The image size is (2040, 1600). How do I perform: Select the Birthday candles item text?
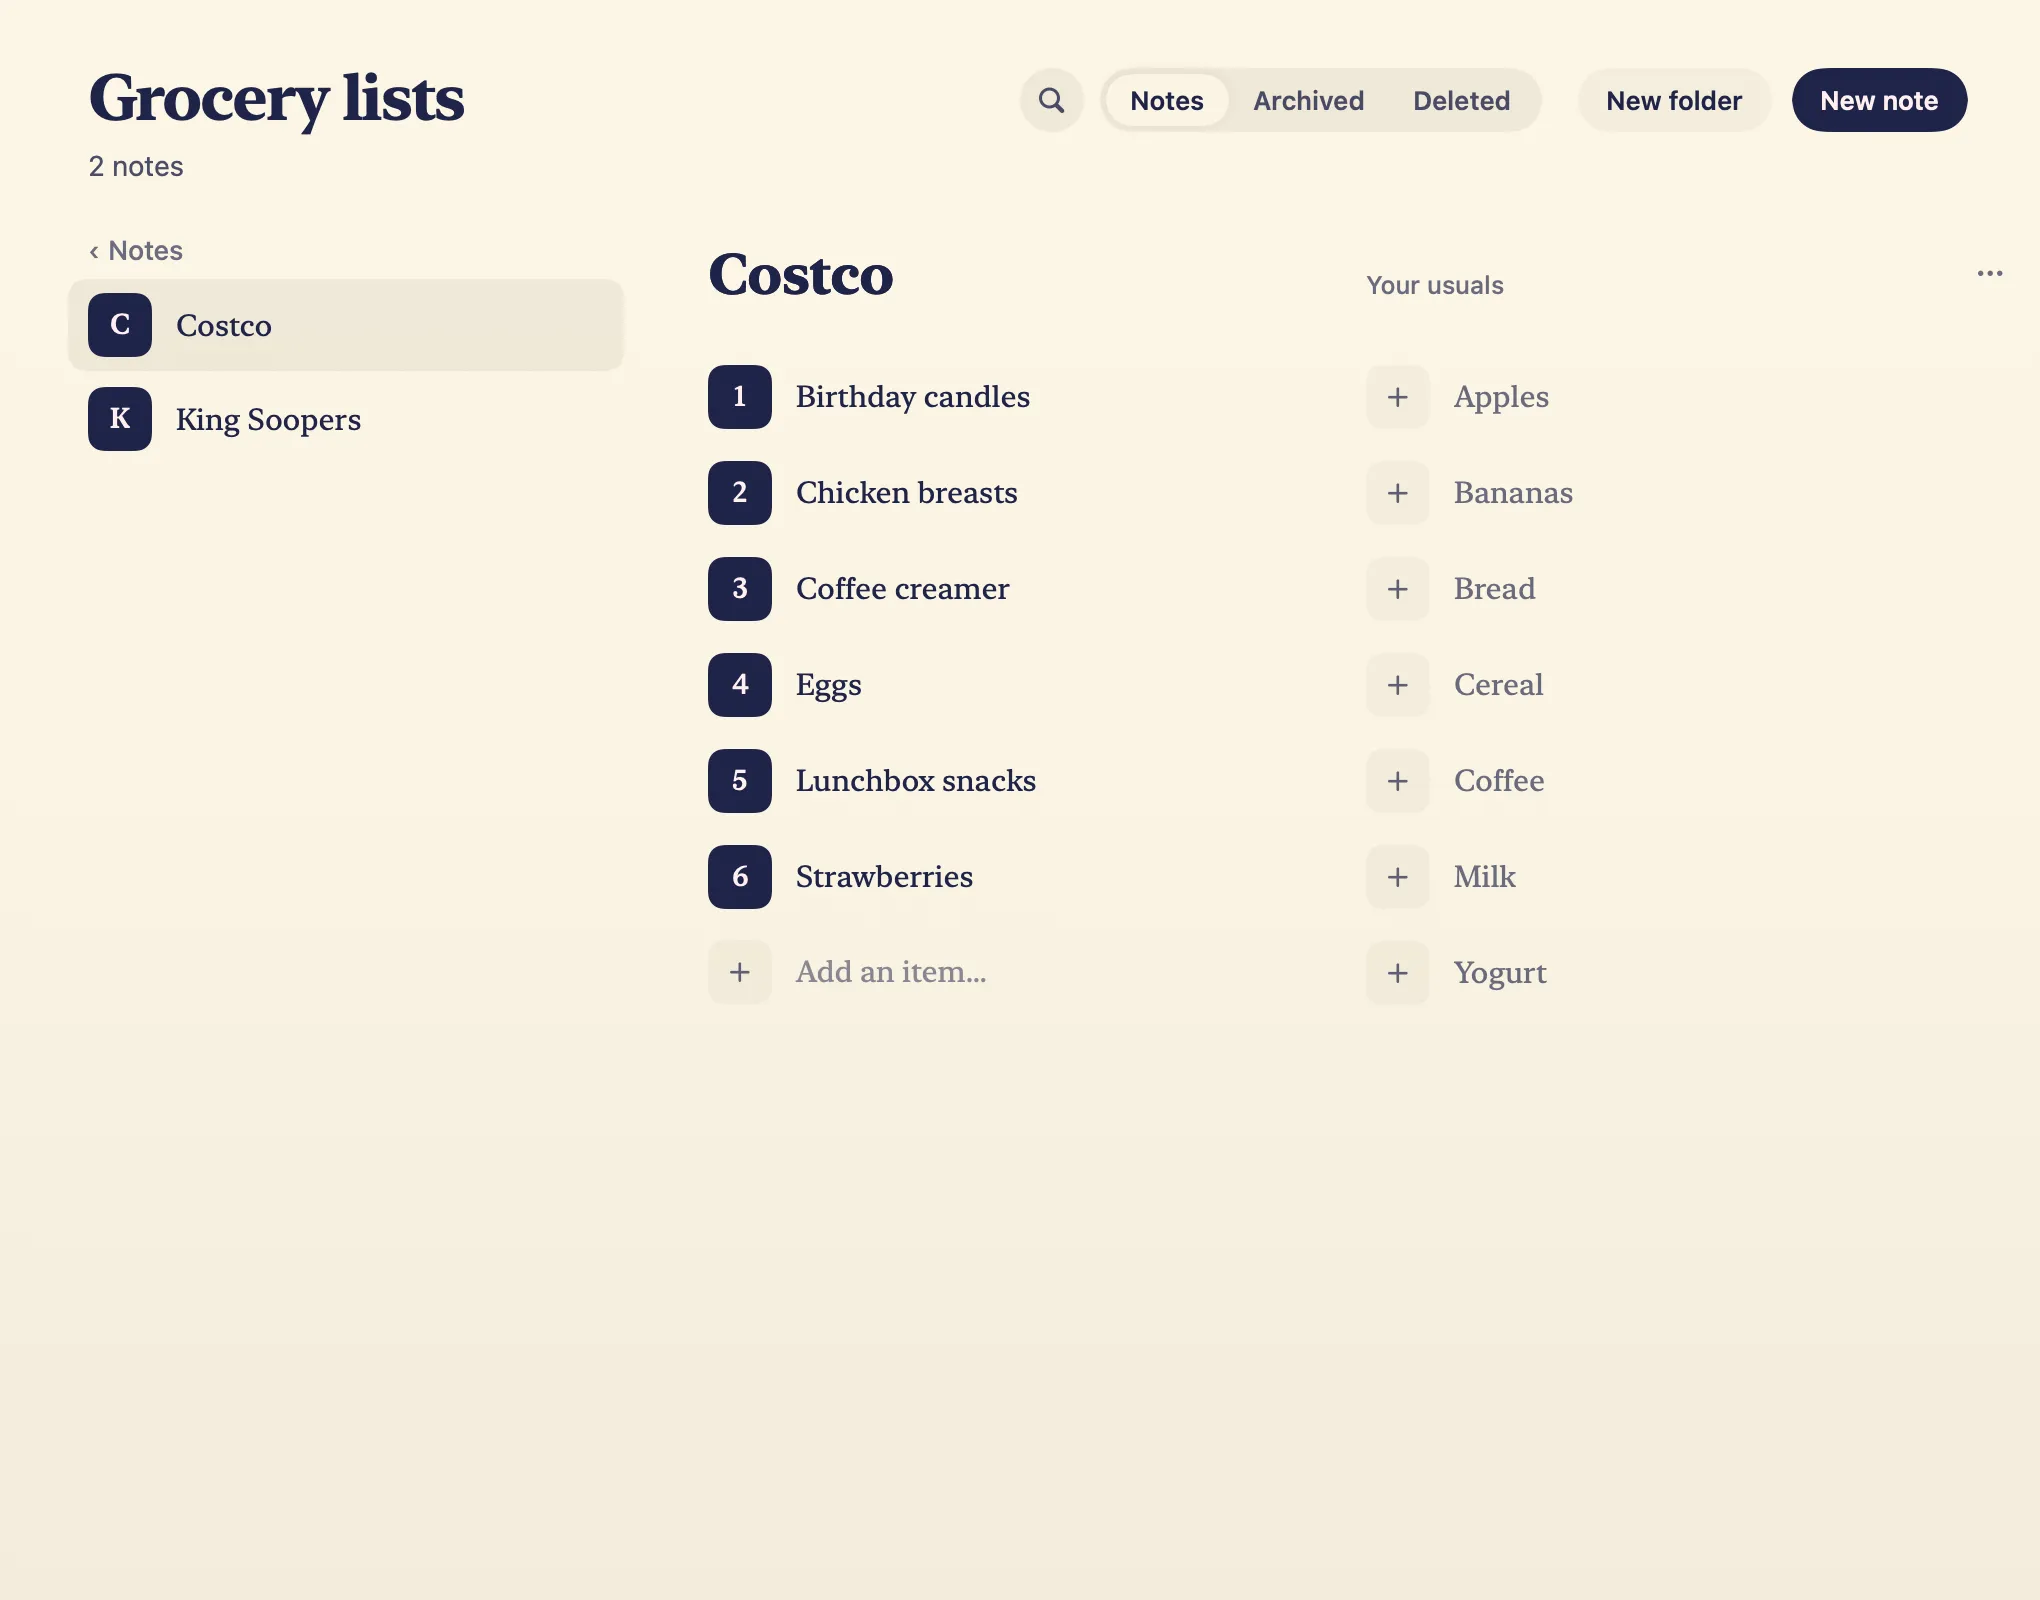click(912, 397)
